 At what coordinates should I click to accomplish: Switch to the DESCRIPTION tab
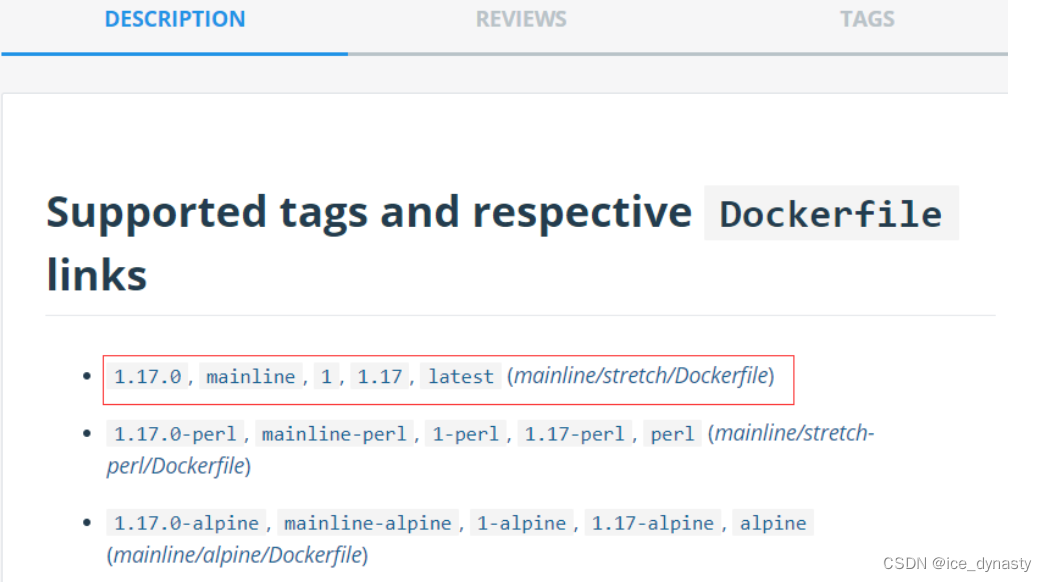pyautogui.click(x=175, y=18)
